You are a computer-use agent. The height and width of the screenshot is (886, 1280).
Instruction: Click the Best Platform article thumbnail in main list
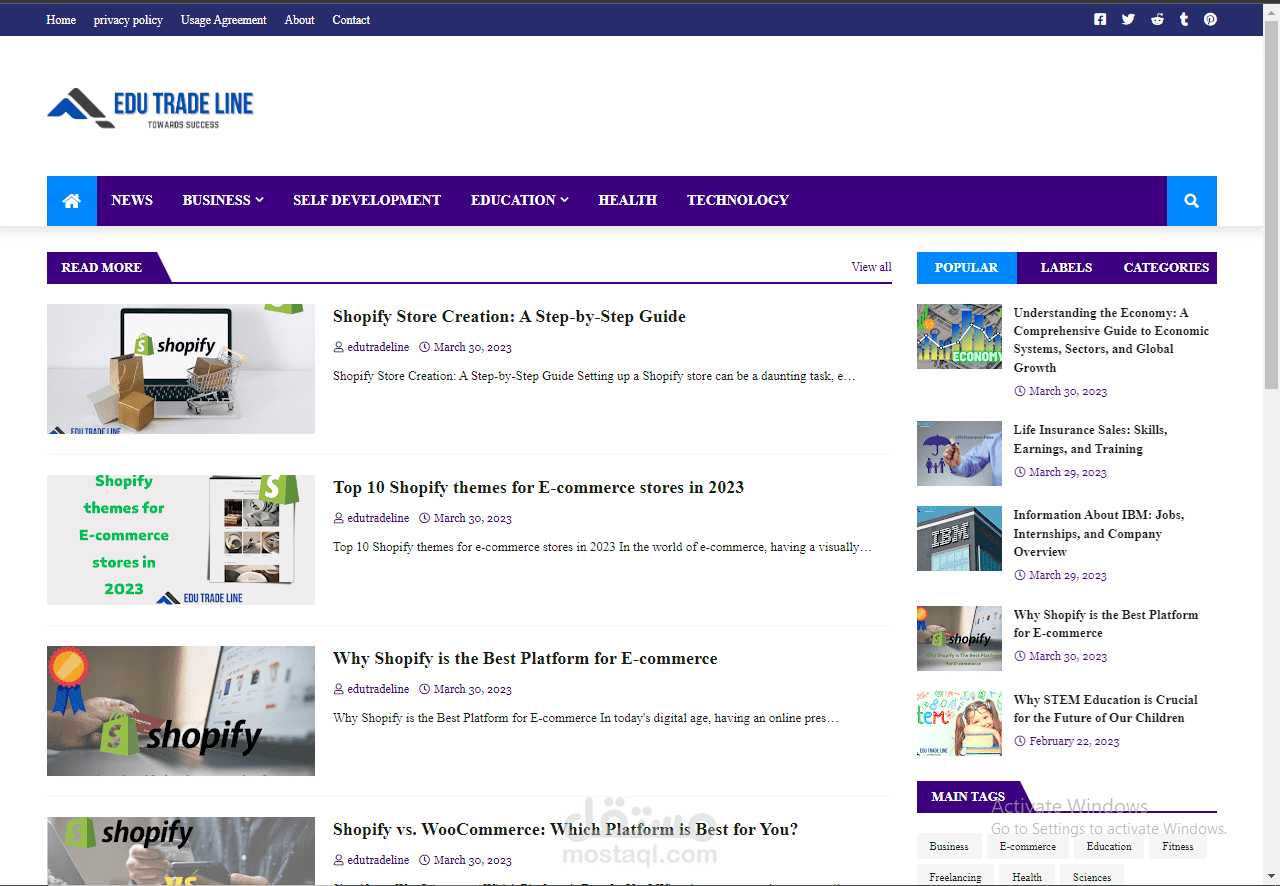(181, 711)
